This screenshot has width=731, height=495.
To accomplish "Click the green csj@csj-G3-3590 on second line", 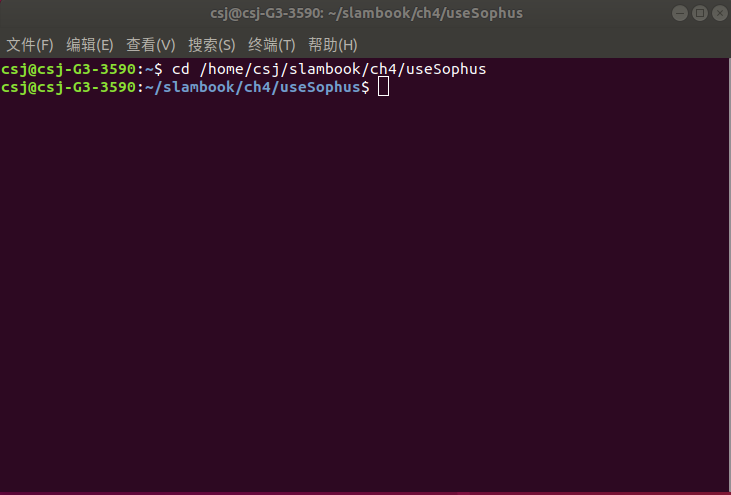I will point(68,88).
